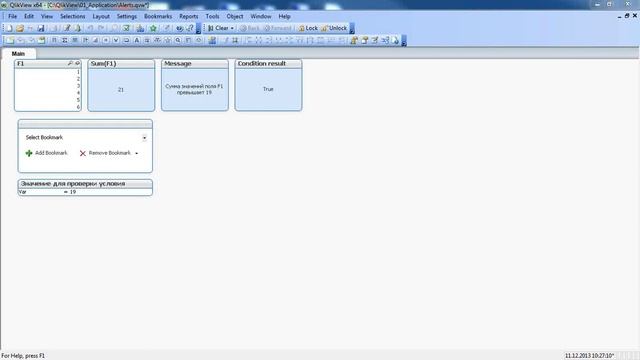Activate the context help question-mark icon
This screenshot has height=360, width=640.
point(190,28)
